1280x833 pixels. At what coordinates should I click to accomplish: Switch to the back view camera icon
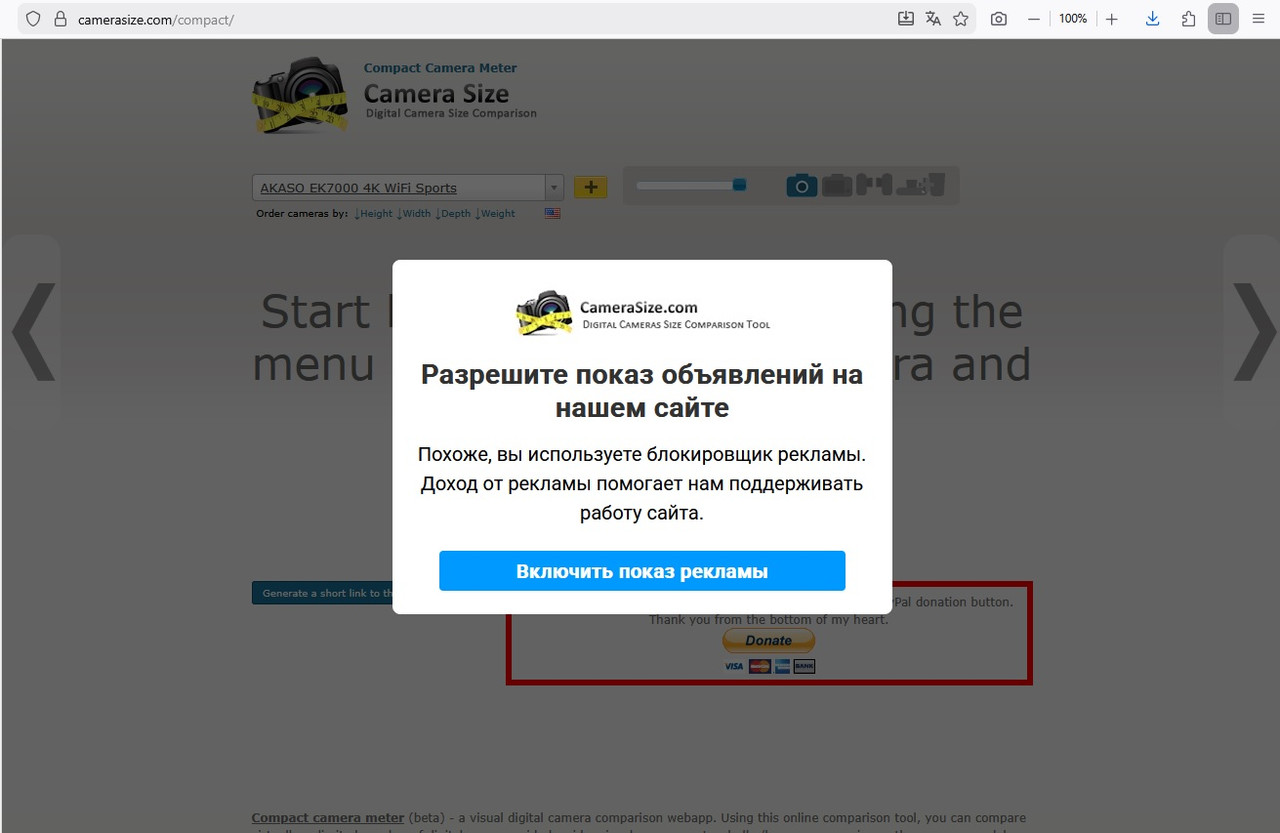pyautogui.click(x=837, y=186)
